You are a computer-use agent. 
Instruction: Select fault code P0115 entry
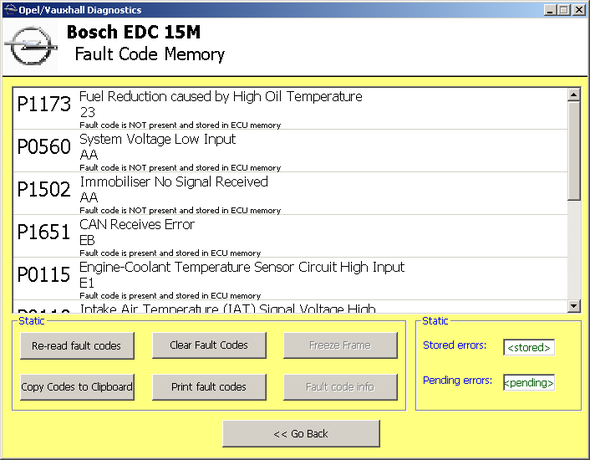(290, 279)
